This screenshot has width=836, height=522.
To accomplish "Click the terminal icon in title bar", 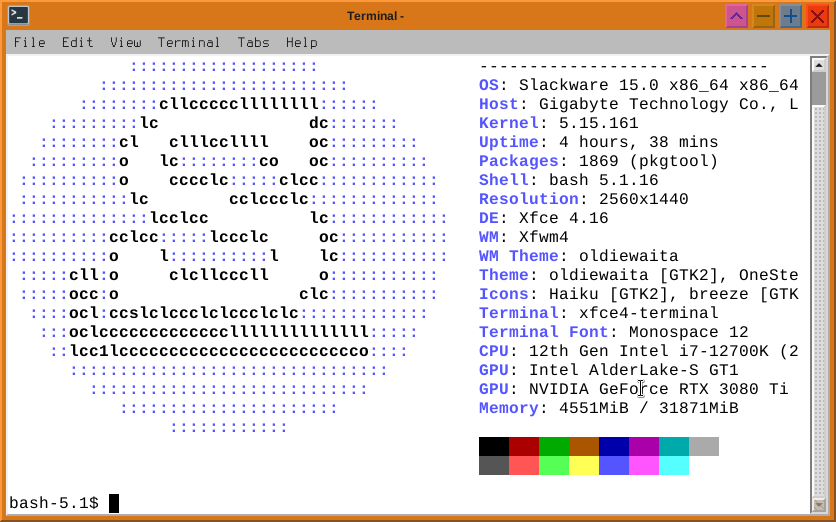I will click(x=18, y=15).
